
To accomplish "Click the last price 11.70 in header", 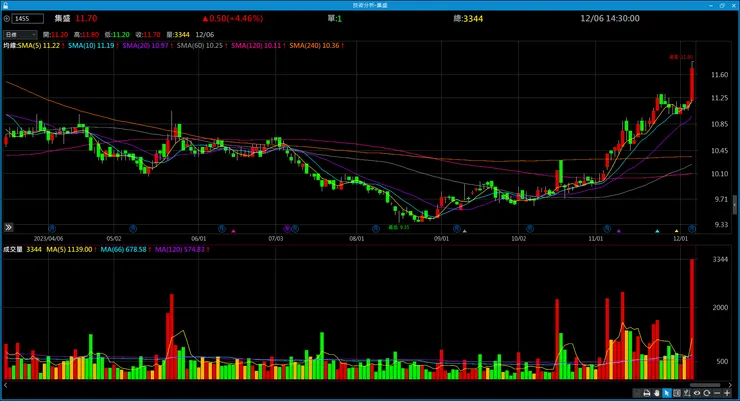I will [86, 18].
